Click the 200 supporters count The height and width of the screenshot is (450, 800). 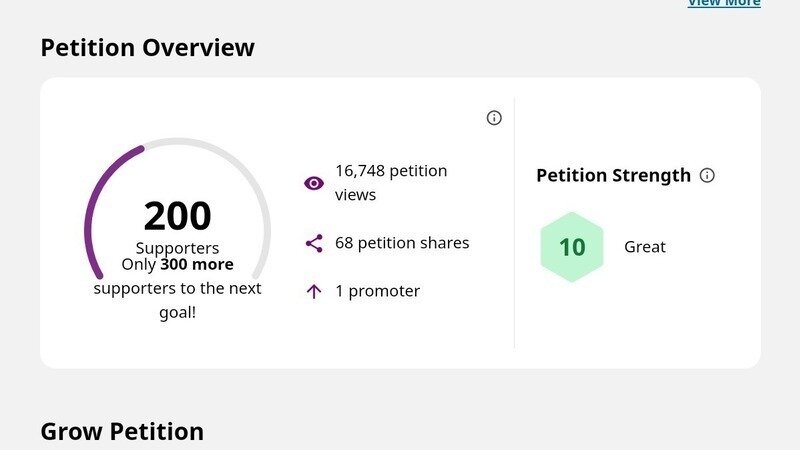pyautogui.click(x=177, y=216)
